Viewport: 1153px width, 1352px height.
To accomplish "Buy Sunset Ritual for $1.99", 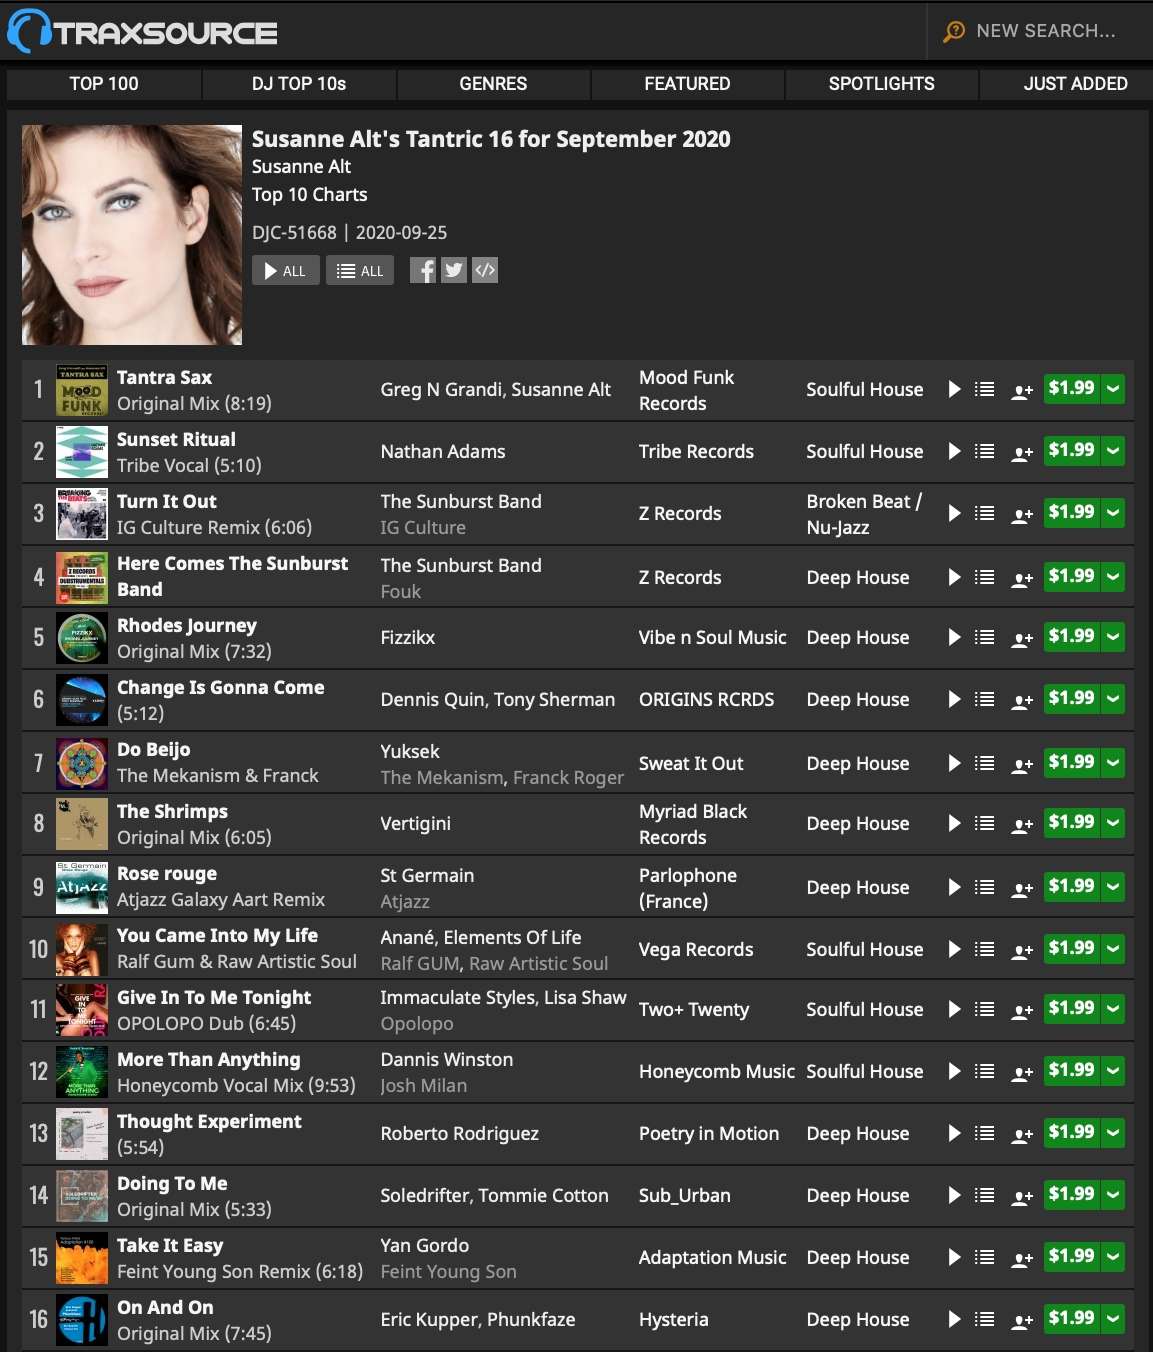I will (x=1071, y=451).
